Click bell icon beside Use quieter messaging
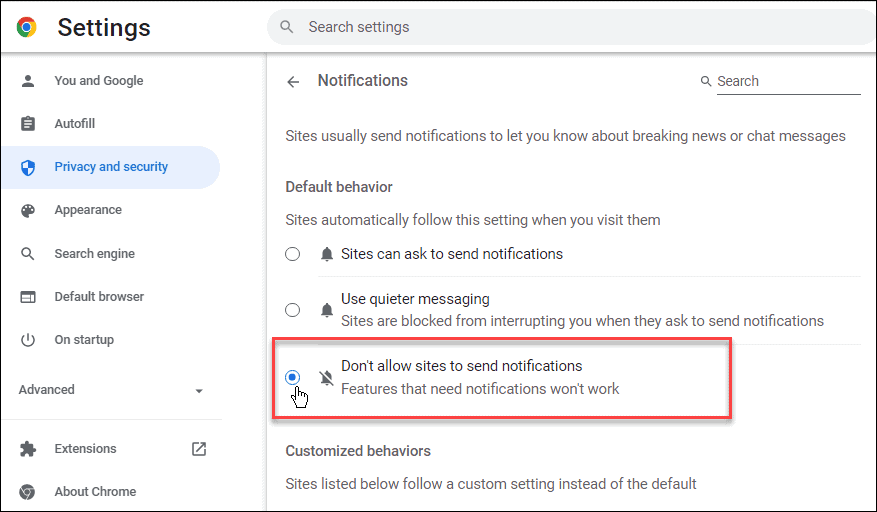 pos(327,310)
